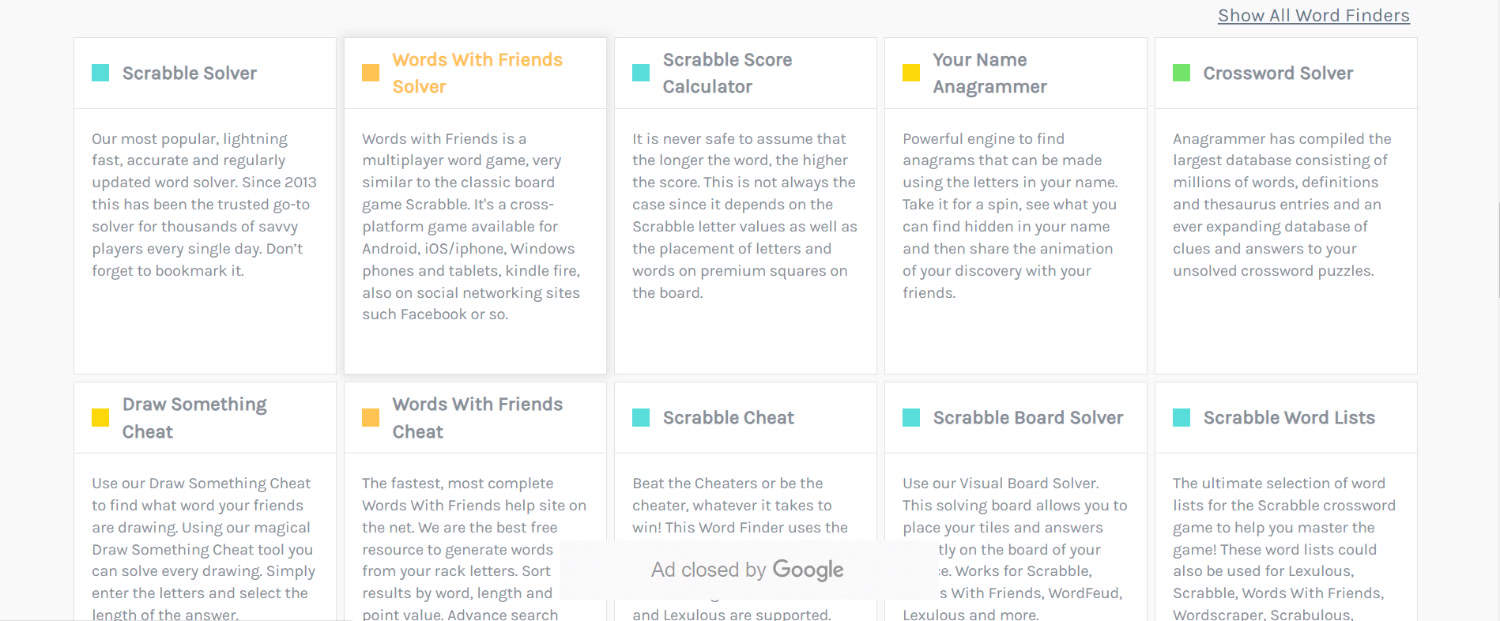Click the orange square beside Words With Friends Cheat

tap(370, 418)
